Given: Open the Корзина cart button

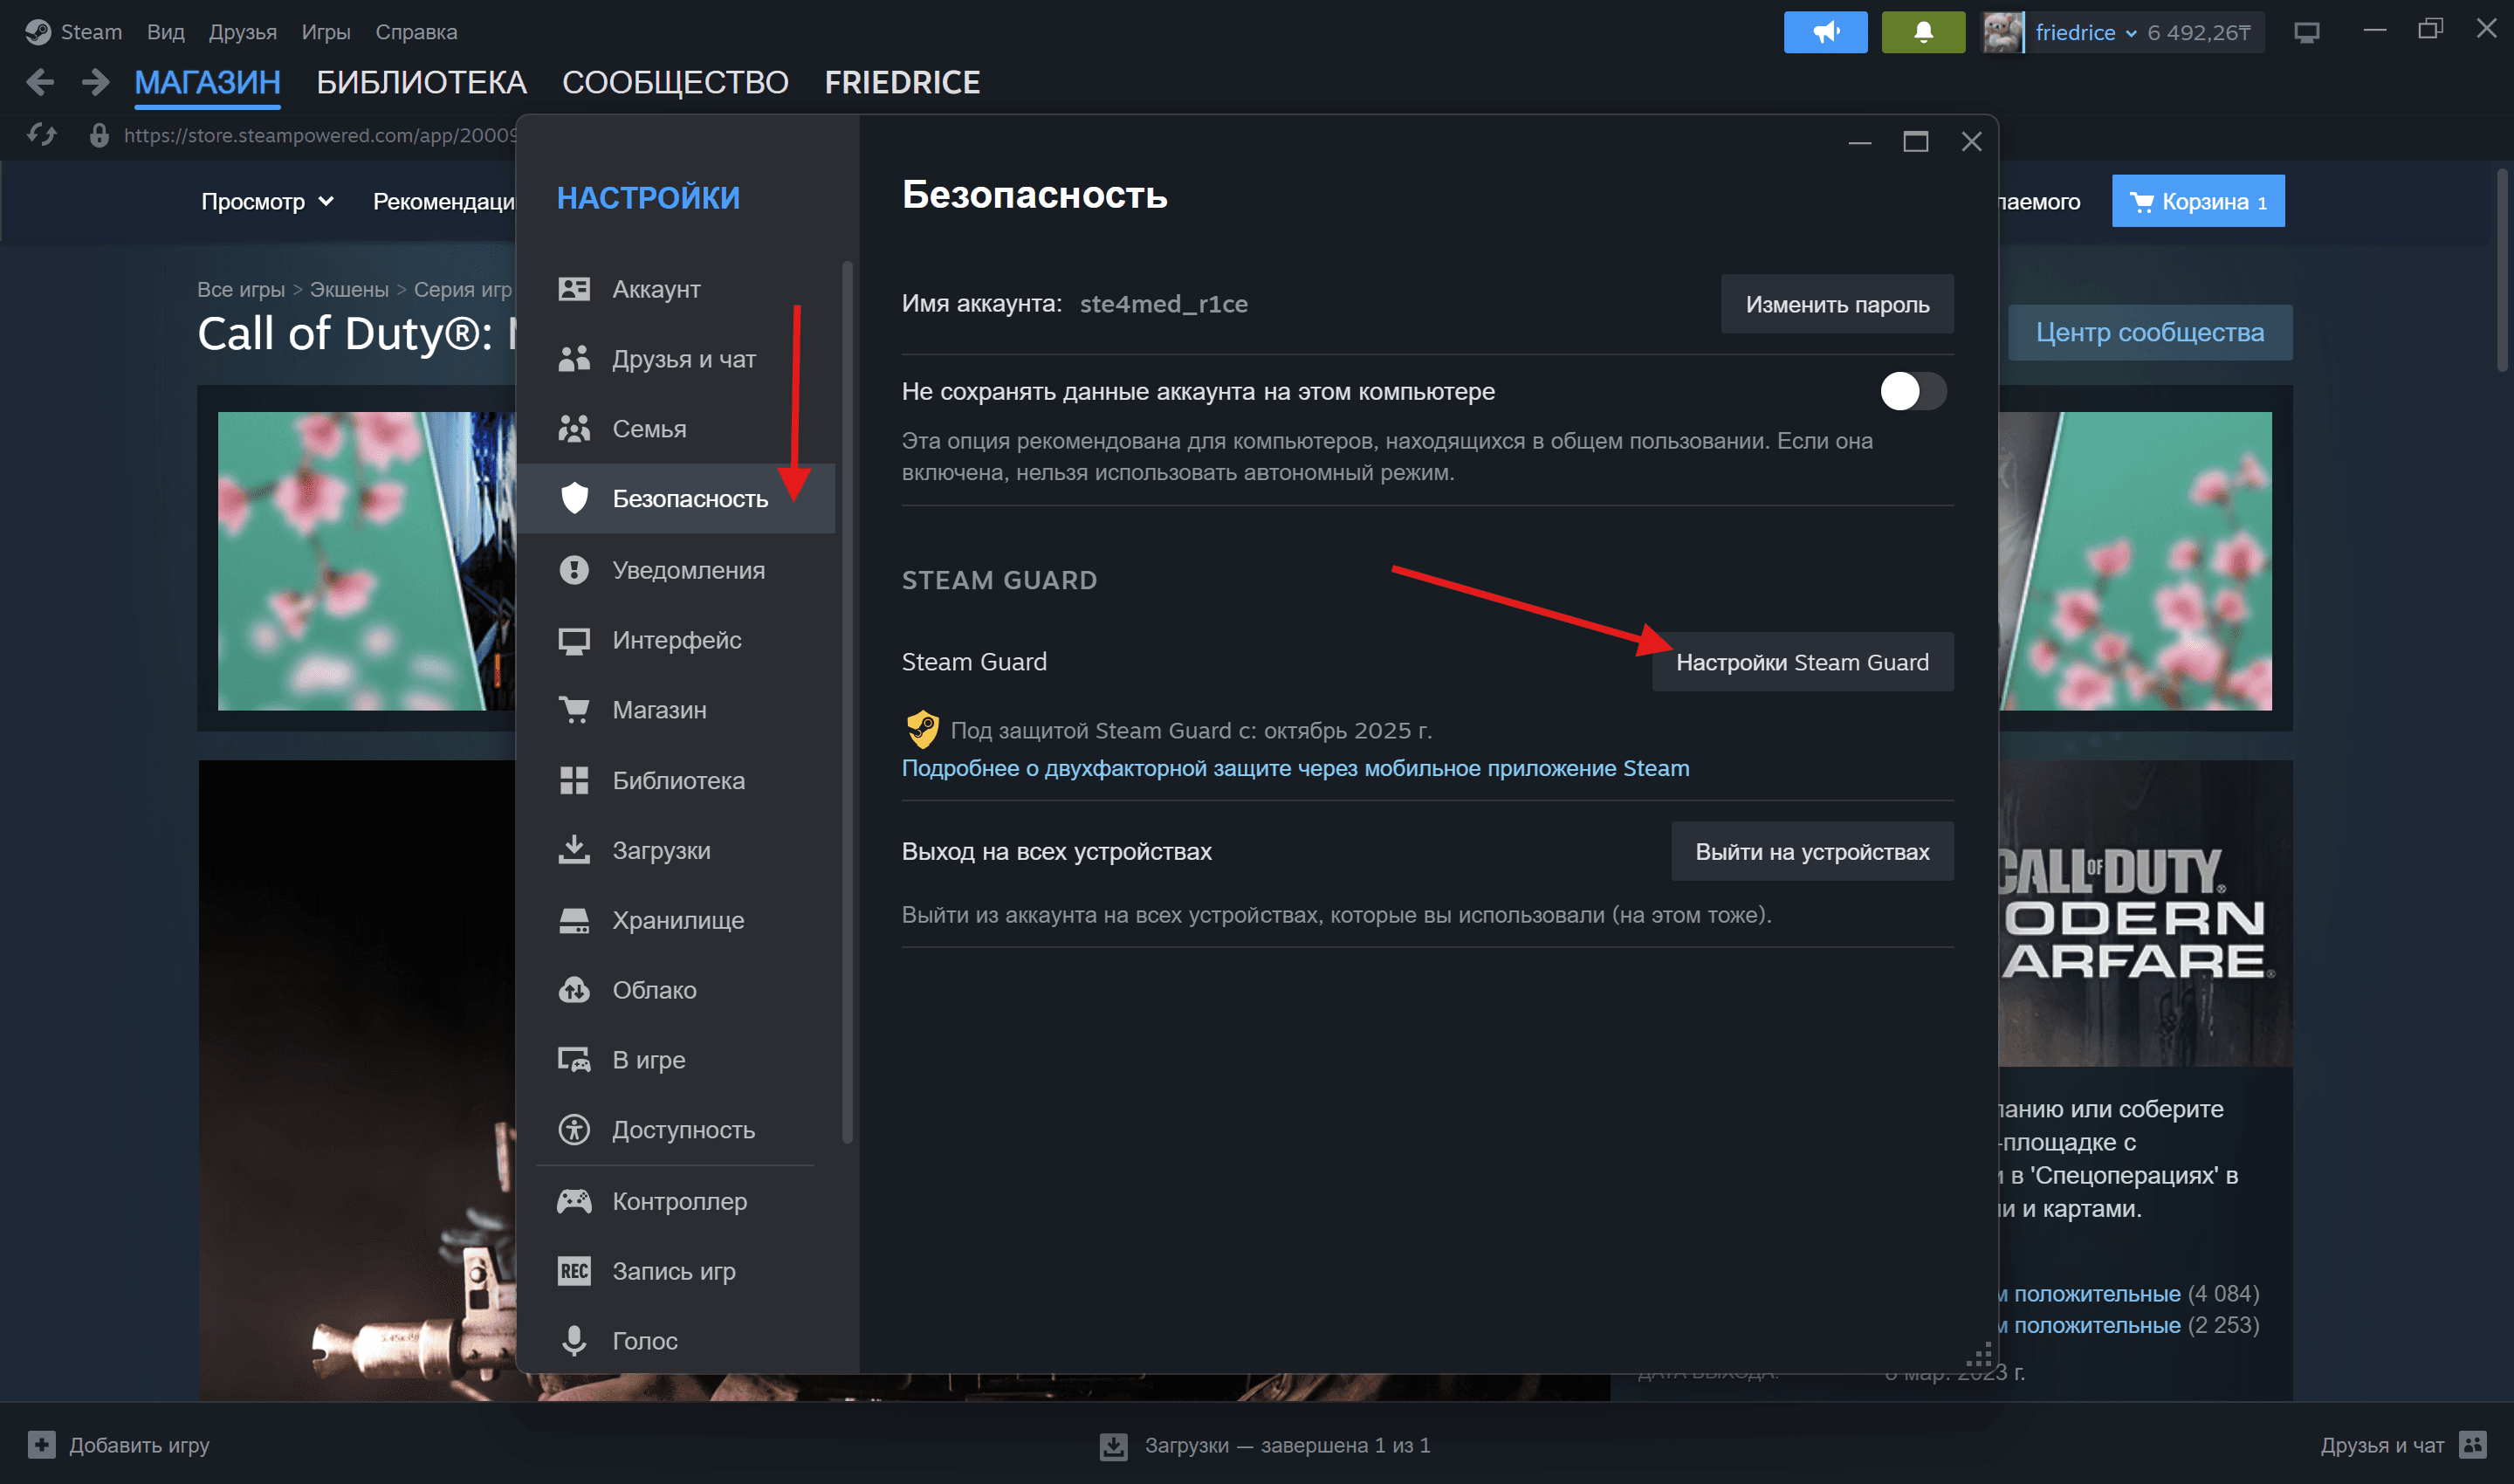Looking at the screenshot, I should coord(2198,202).
